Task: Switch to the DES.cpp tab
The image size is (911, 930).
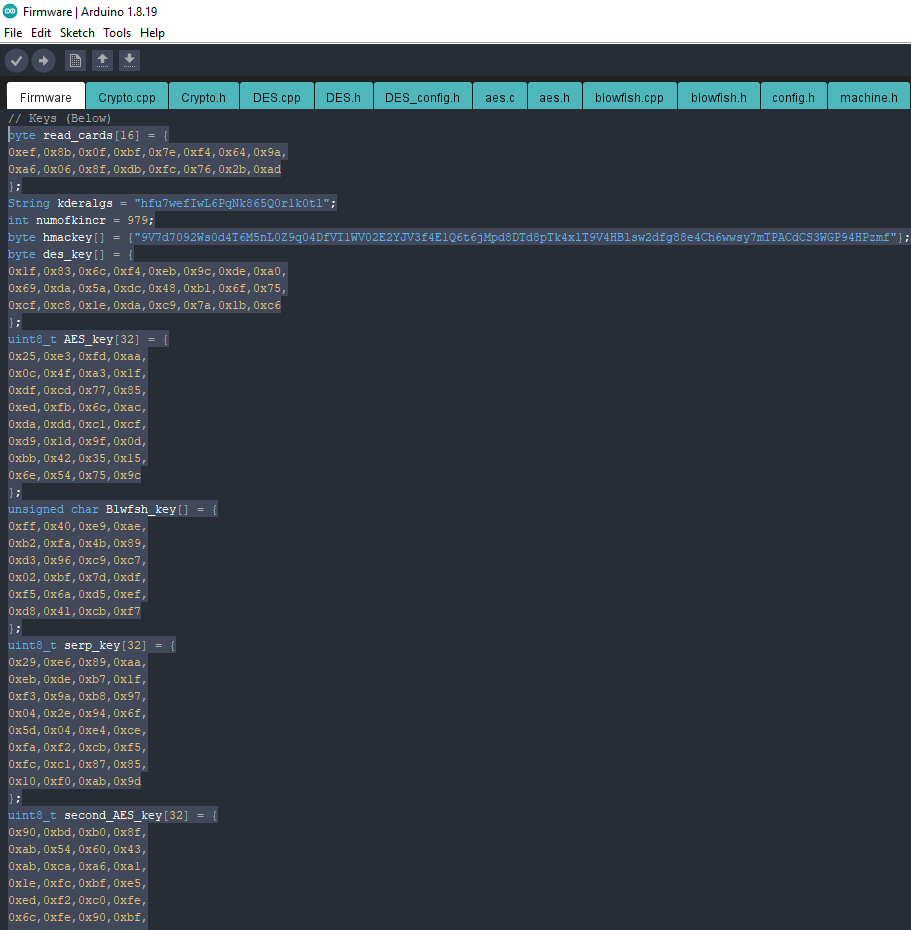Action: pyautogui.click(x=276, y=97)
